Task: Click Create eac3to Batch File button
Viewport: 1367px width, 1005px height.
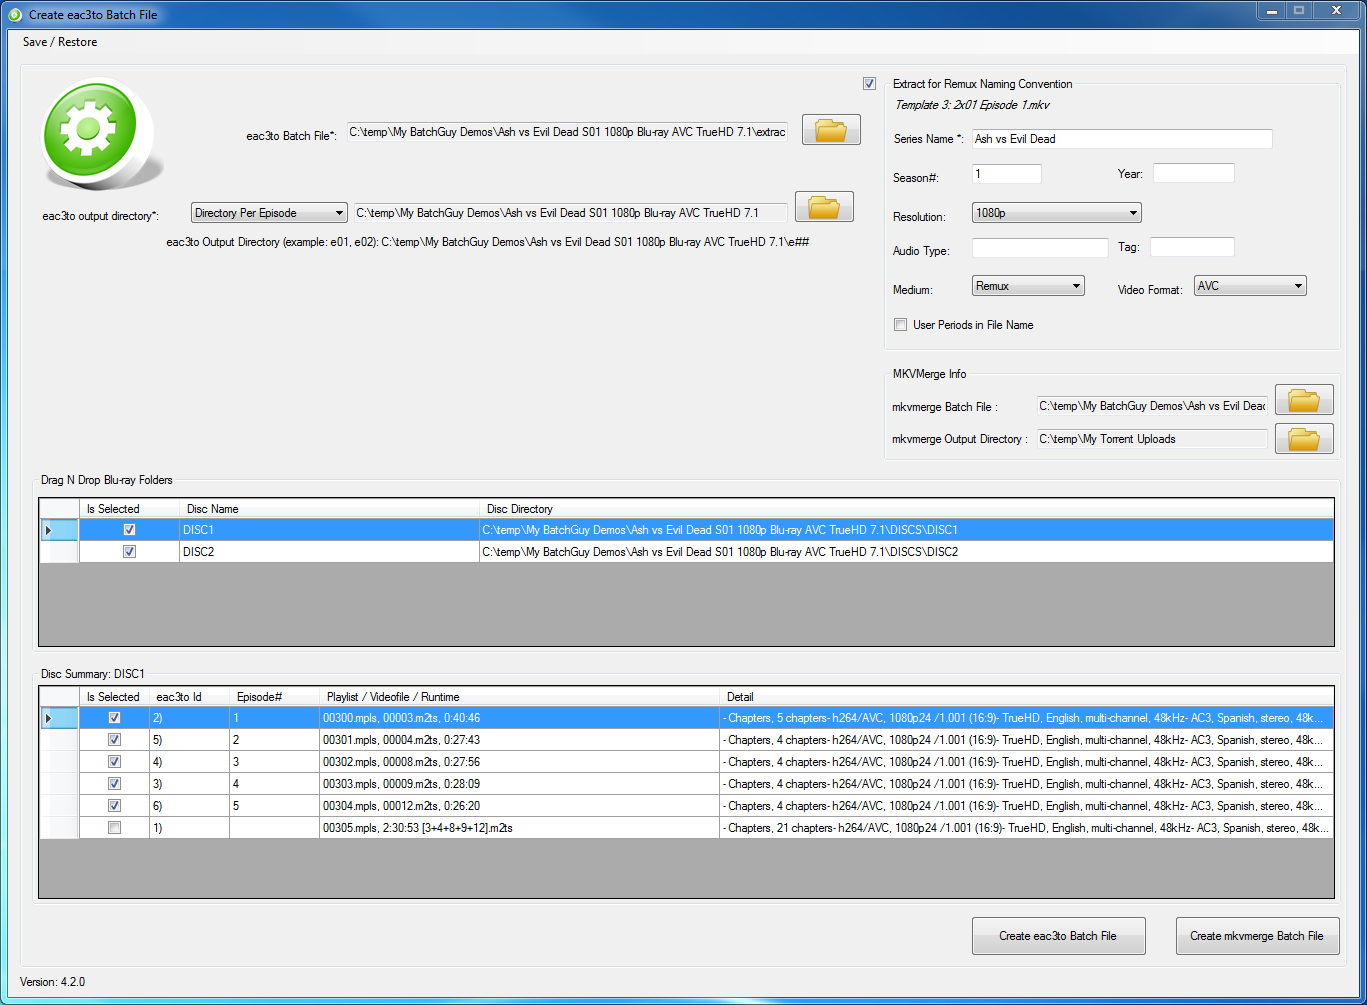Action: pyautogui.click(x=1058, y=936)
